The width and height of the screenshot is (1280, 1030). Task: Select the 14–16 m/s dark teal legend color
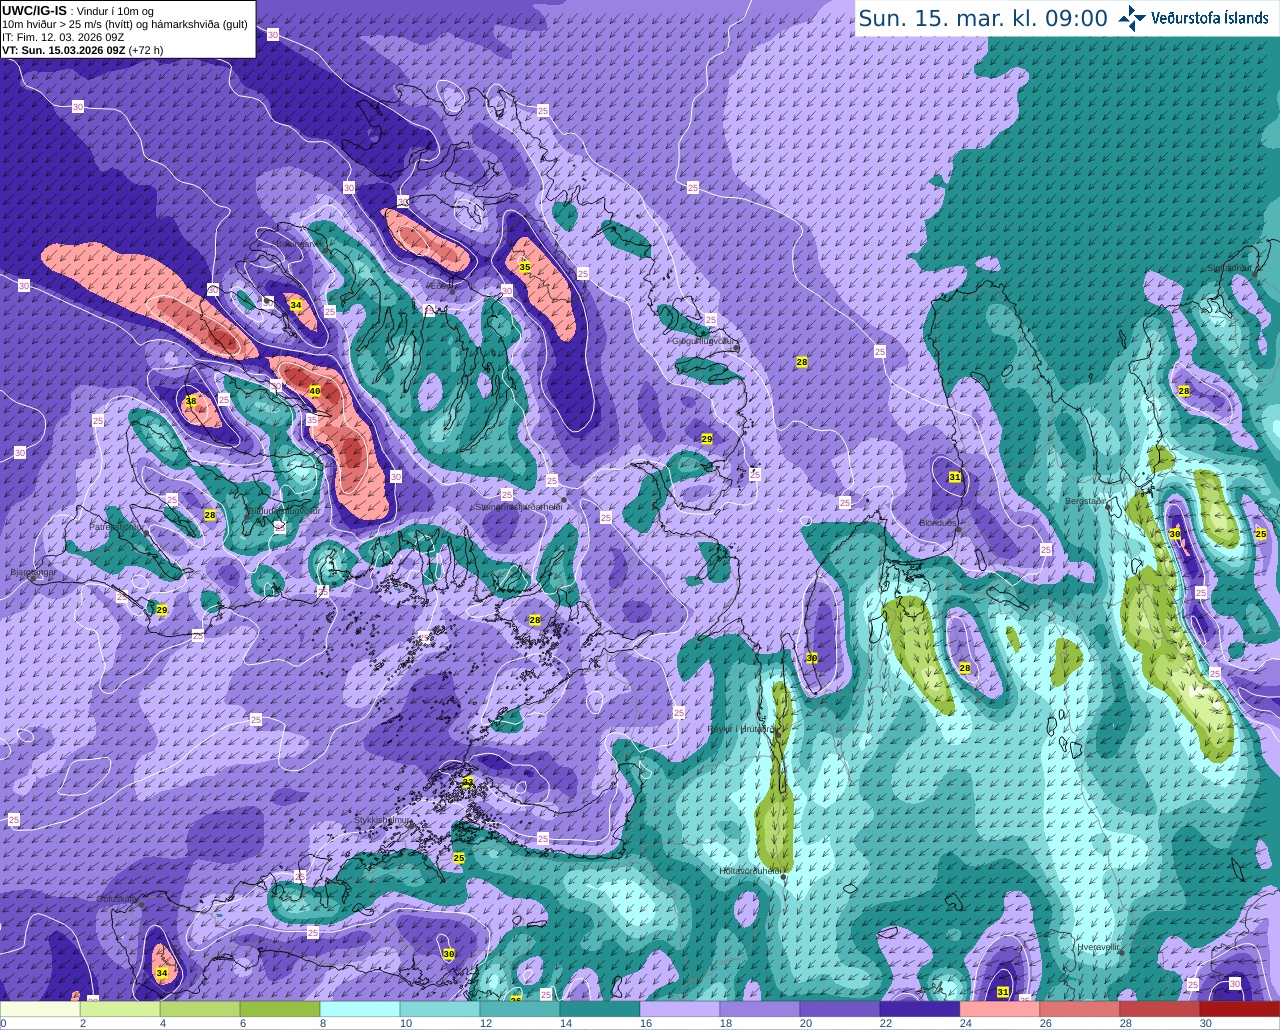[600, 1009]
